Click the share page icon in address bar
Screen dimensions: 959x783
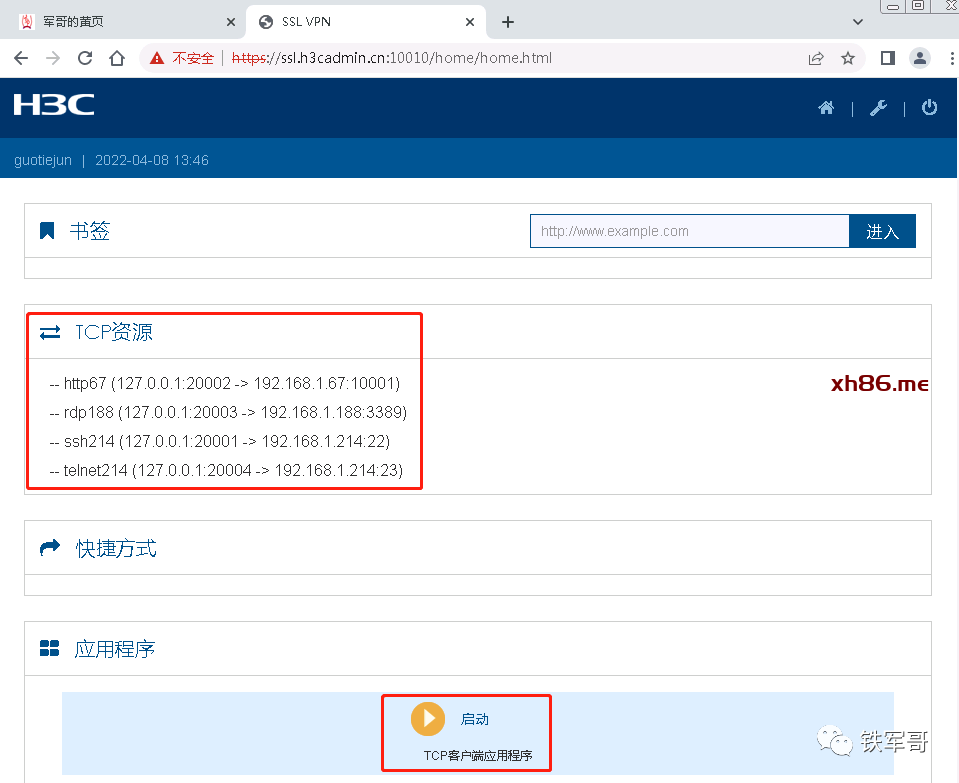pos(817,58)
